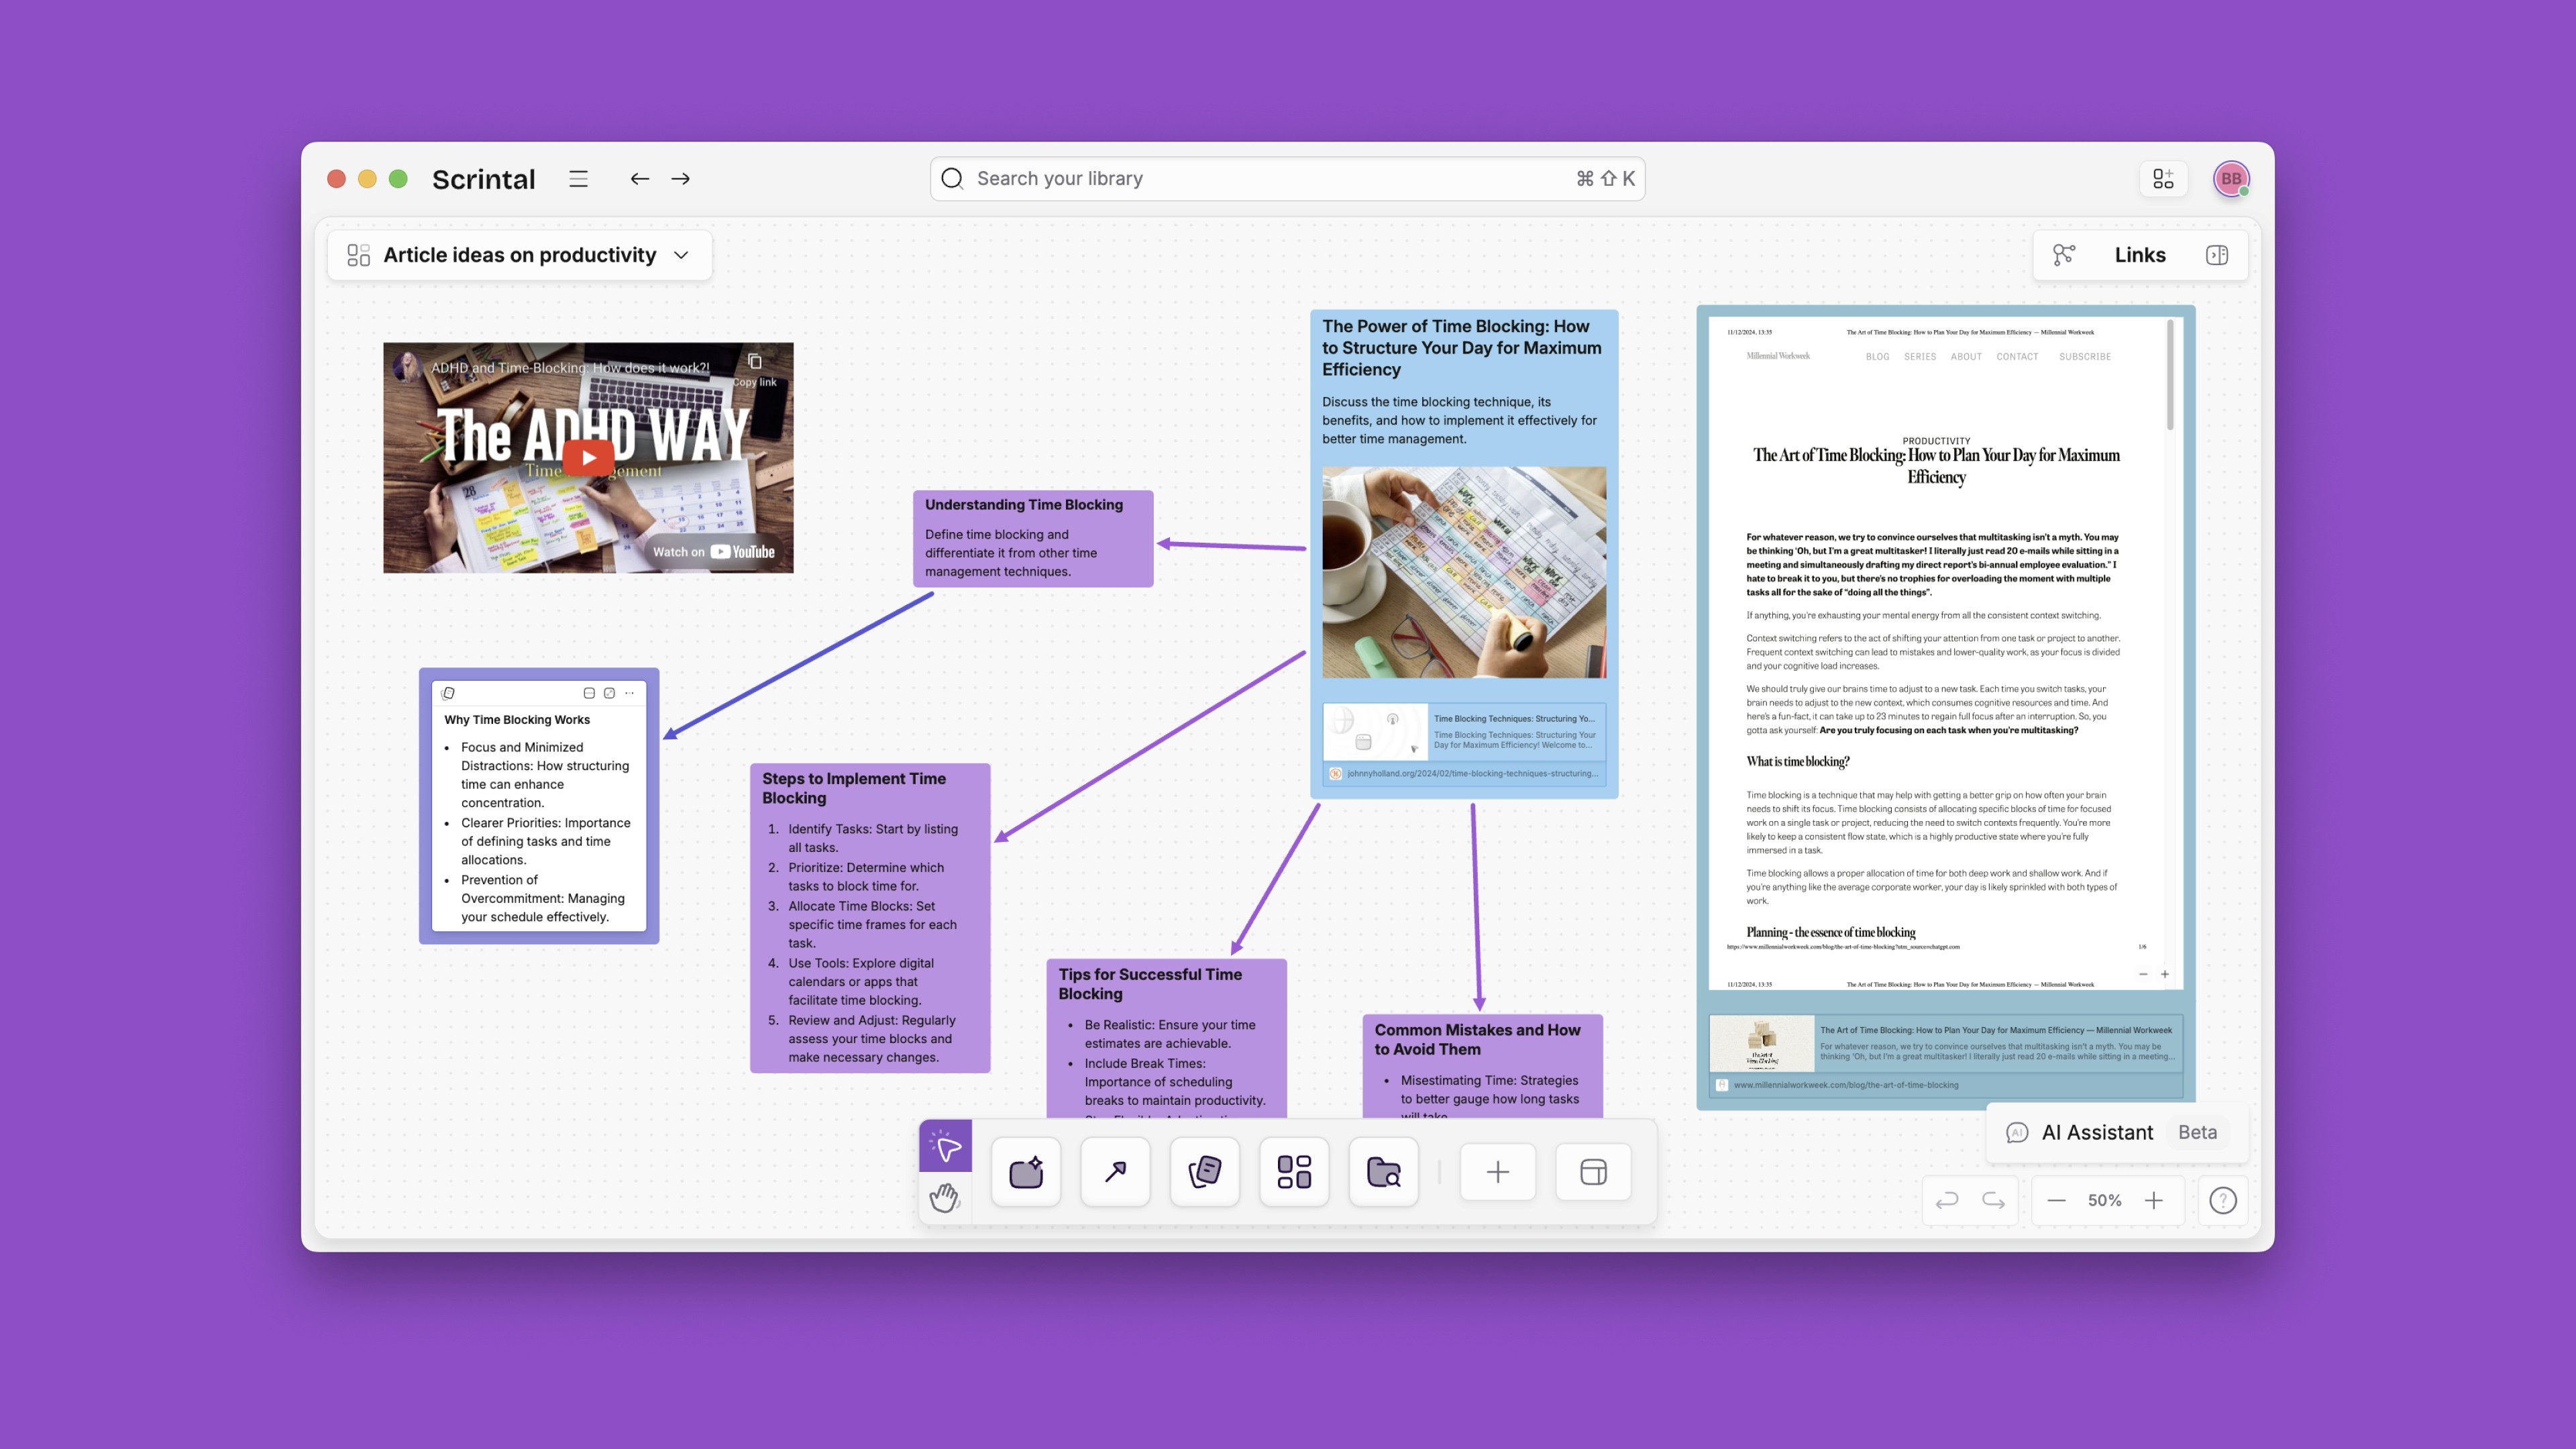
Task: Open the boards grid tool
Action: tap(1294, 1172)
